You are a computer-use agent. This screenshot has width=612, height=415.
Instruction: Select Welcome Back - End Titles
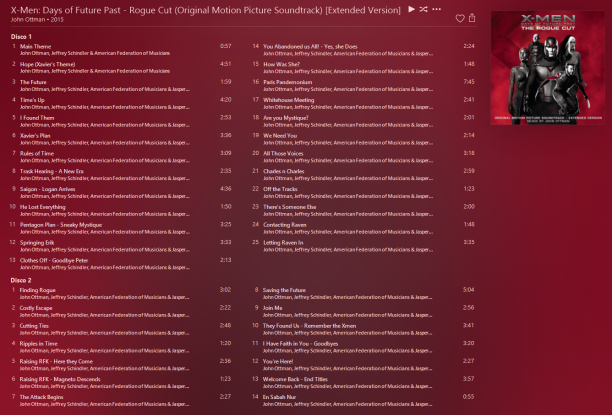pyautogui.click(x=295, y=379)
